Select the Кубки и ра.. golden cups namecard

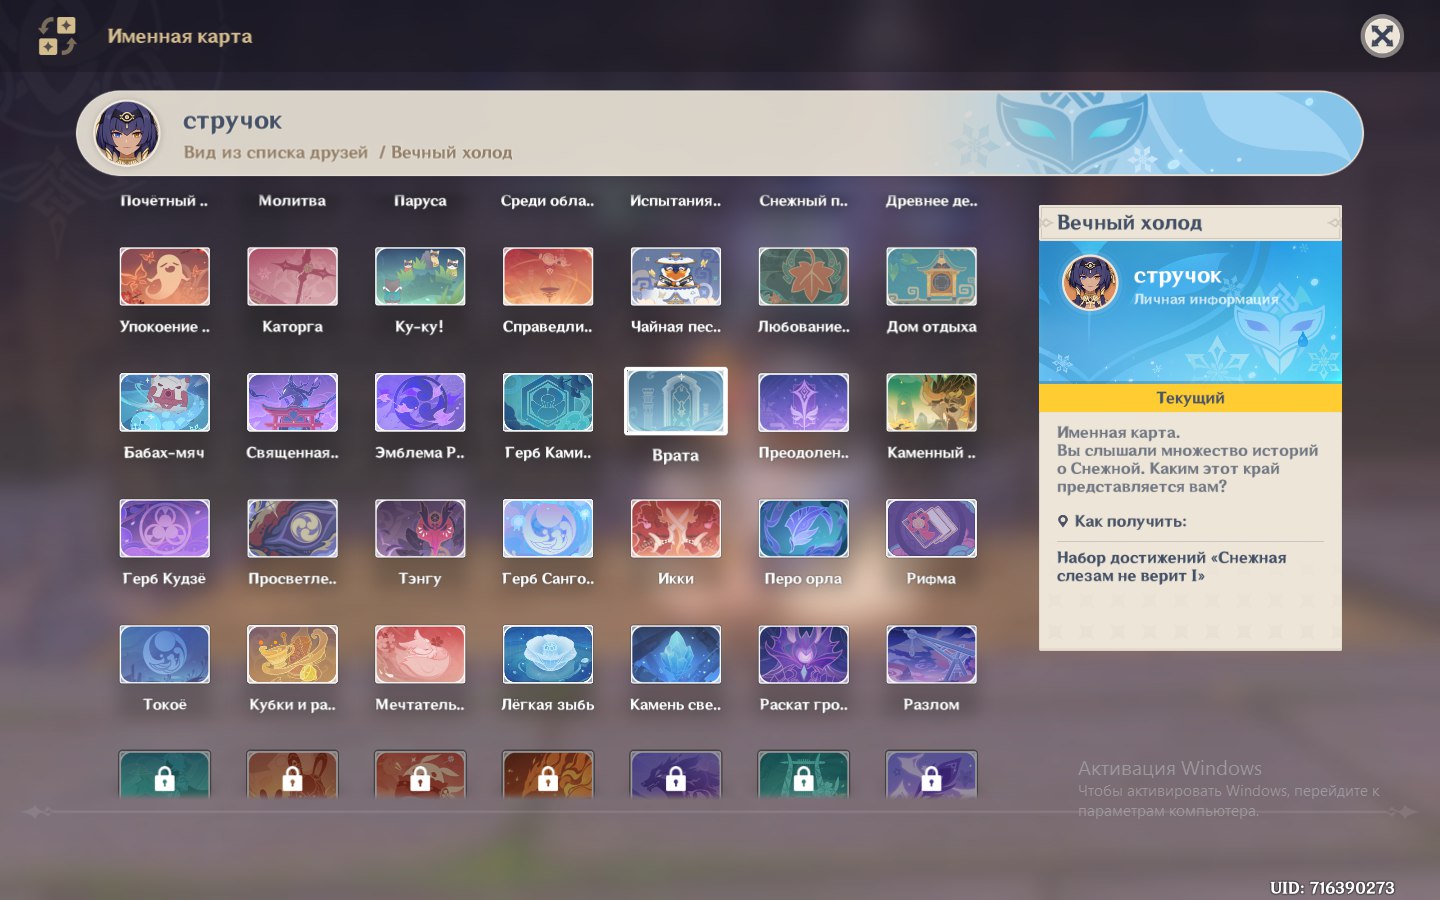292,655
